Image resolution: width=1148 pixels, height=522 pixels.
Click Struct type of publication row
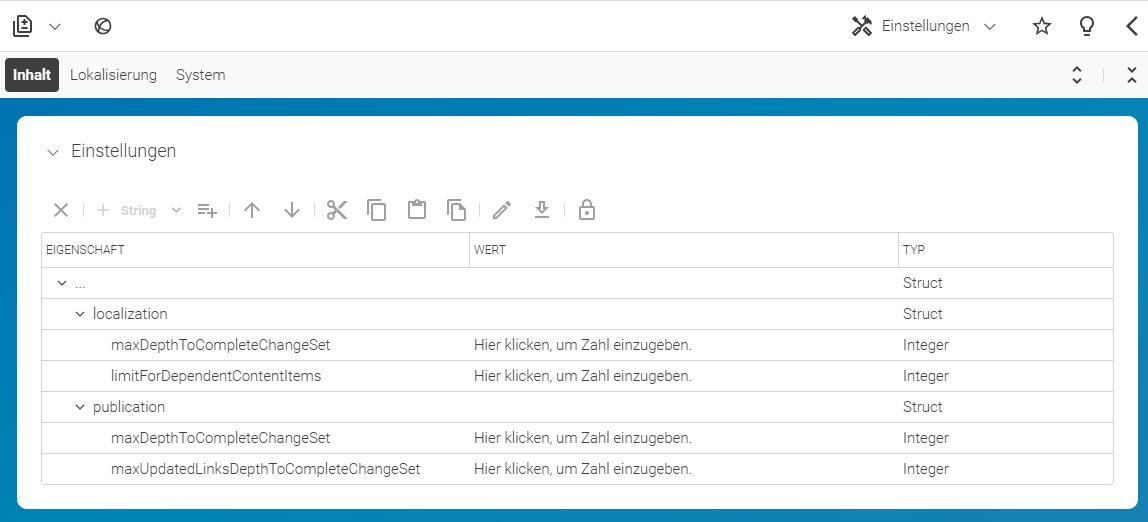[x=922, y=407]
